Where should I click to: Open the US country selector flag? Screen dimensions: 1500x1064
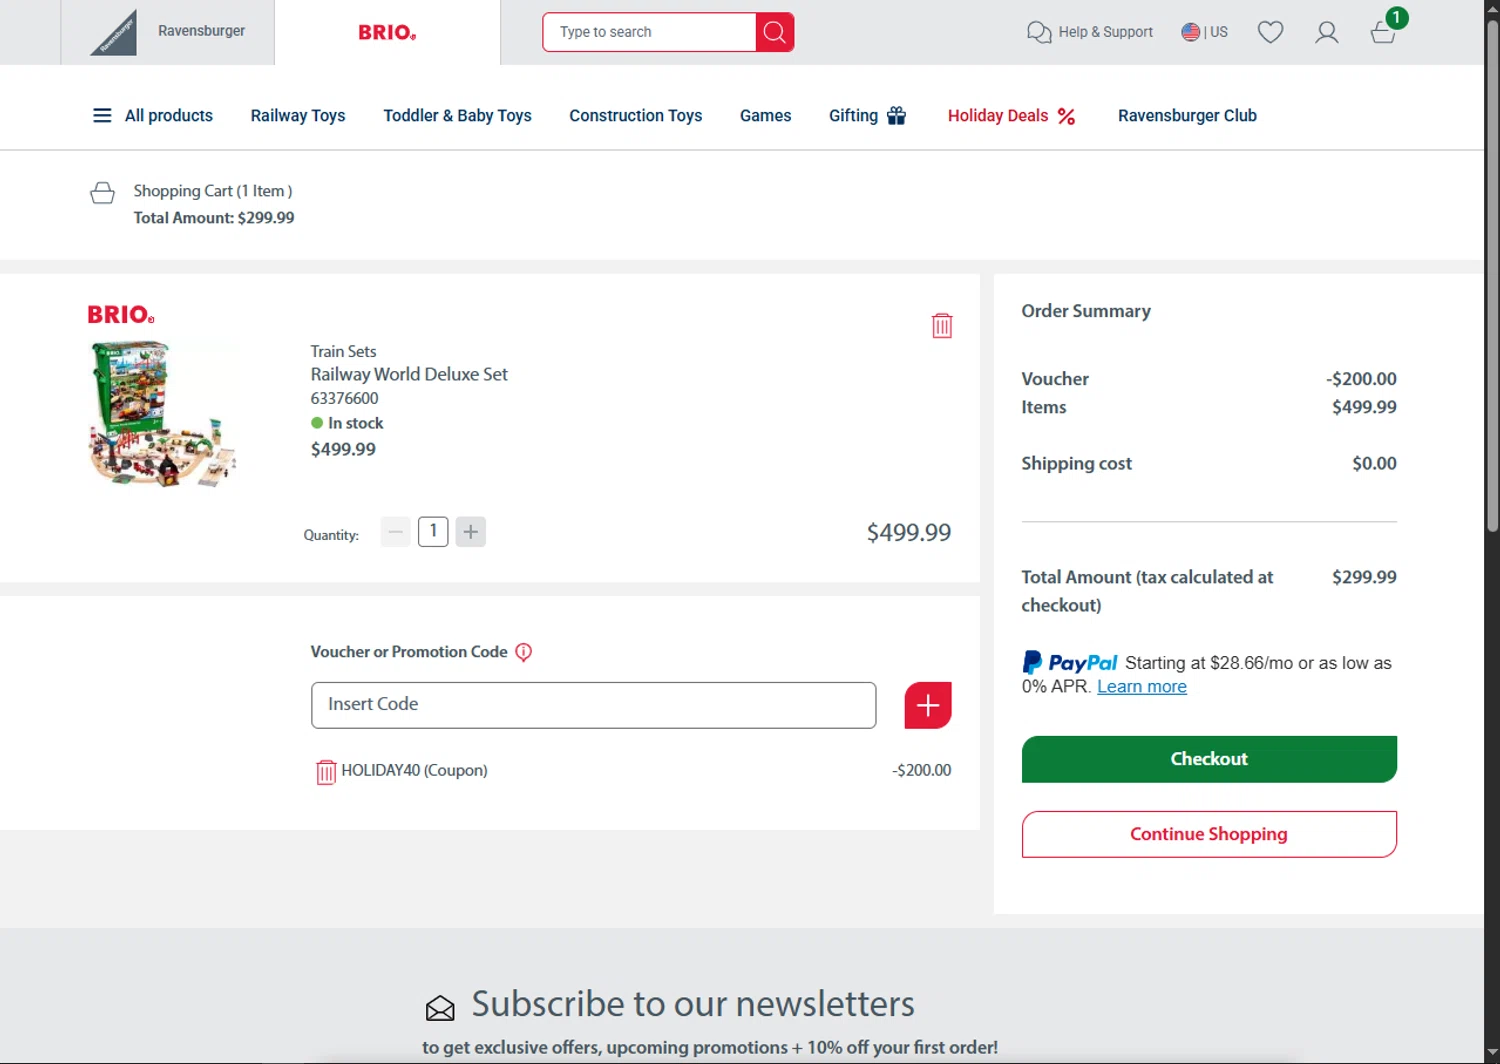click(x=1190, y=32)
